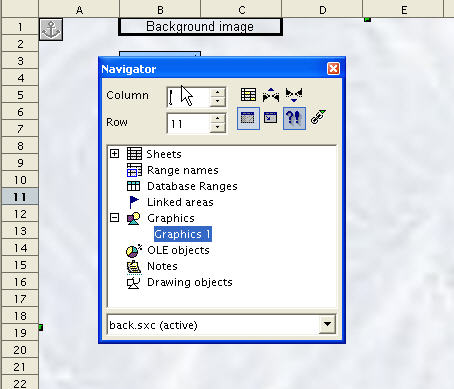
Task: Toggle the Scenarios icon in Navigator
Action: [x=294, y=118]
